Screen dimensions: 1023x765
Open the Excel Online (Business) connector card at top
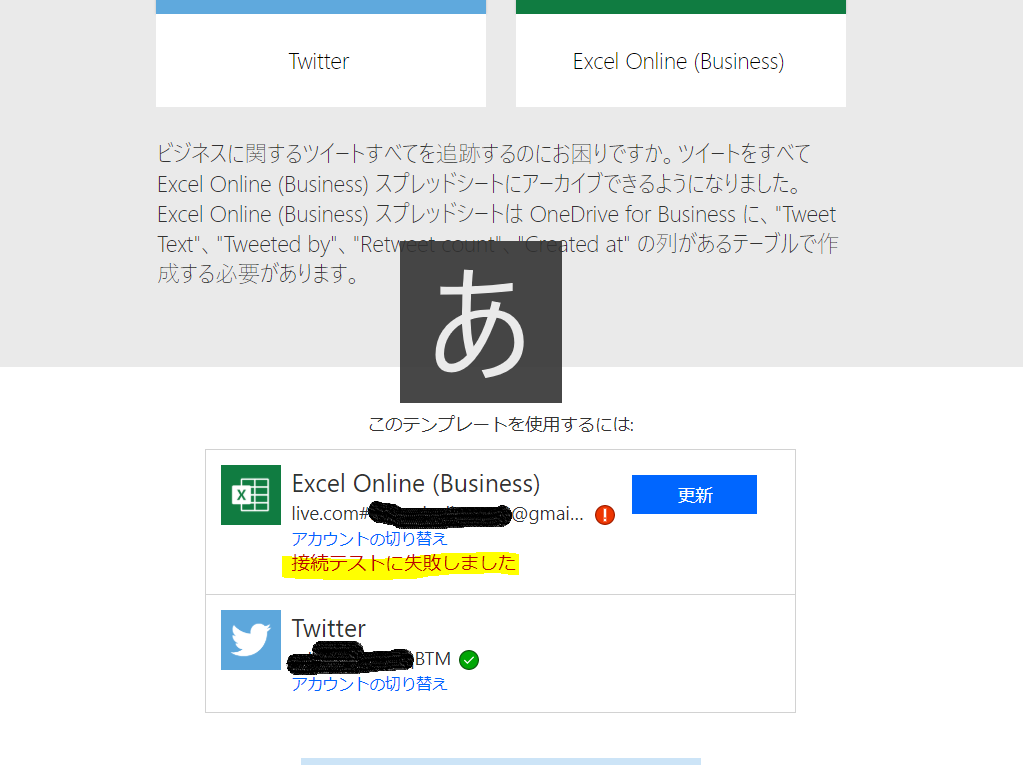point(680,53)
